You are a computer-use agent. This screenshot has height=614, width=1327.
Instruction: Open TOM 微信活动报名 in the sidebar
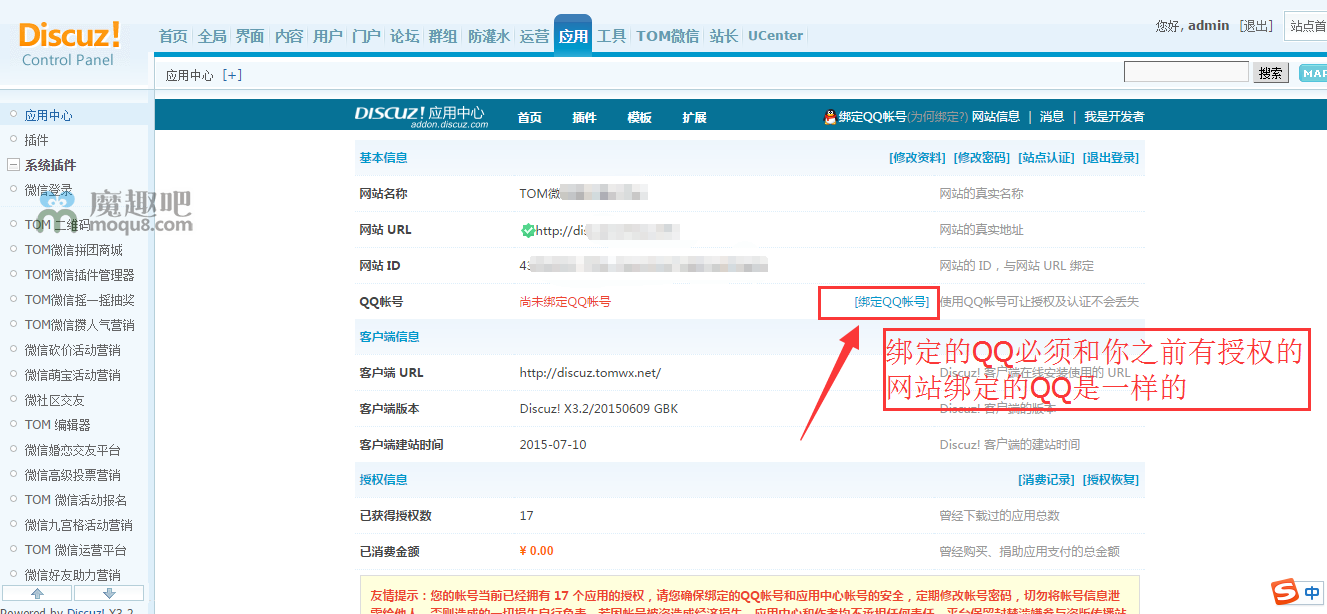pos(75,500)
